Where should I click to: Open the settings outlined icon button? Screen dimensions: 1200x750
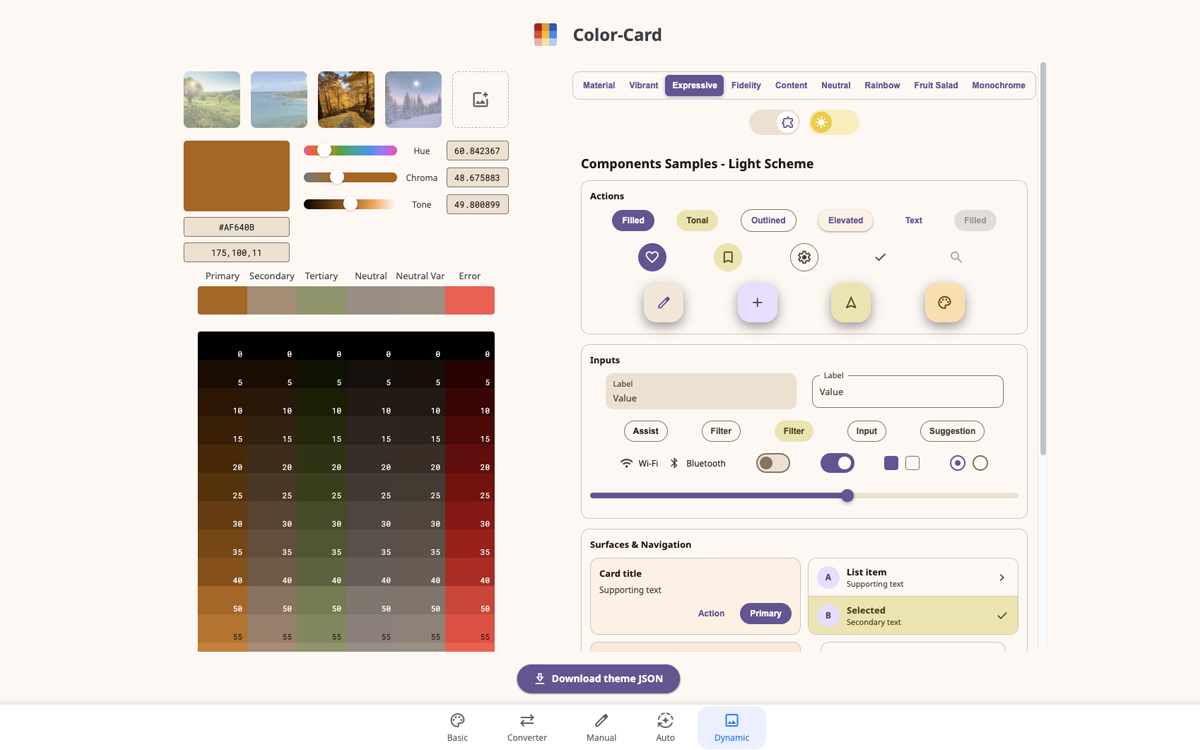pos(804,257)
